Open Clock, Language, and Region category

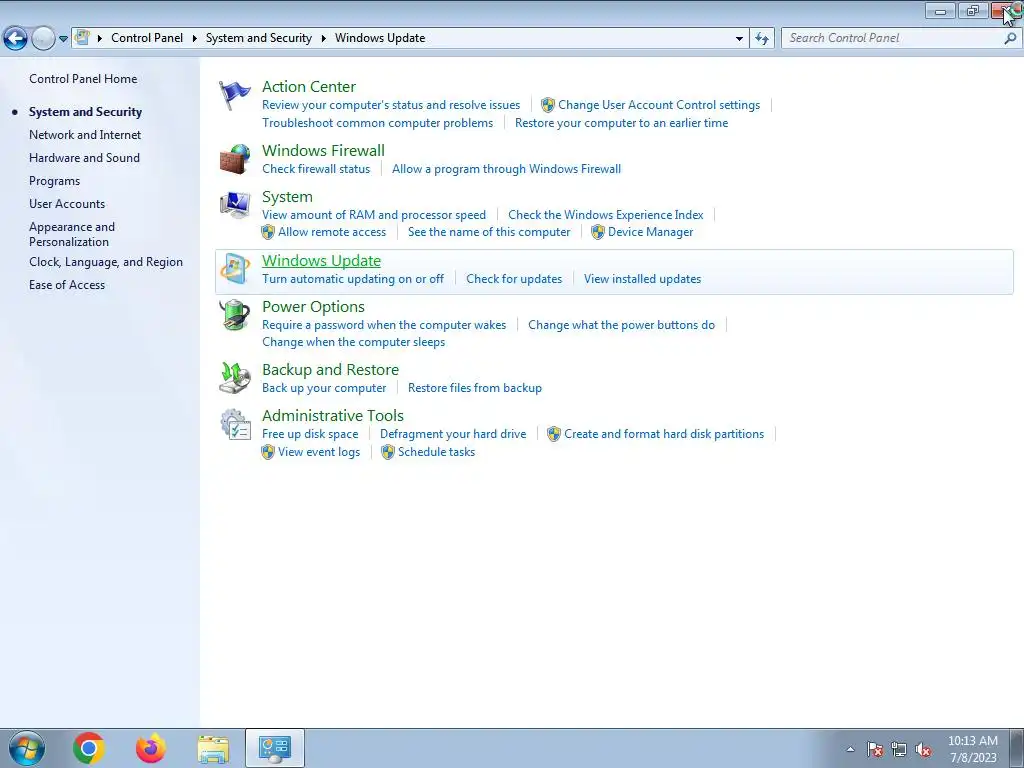coord(106,262)
